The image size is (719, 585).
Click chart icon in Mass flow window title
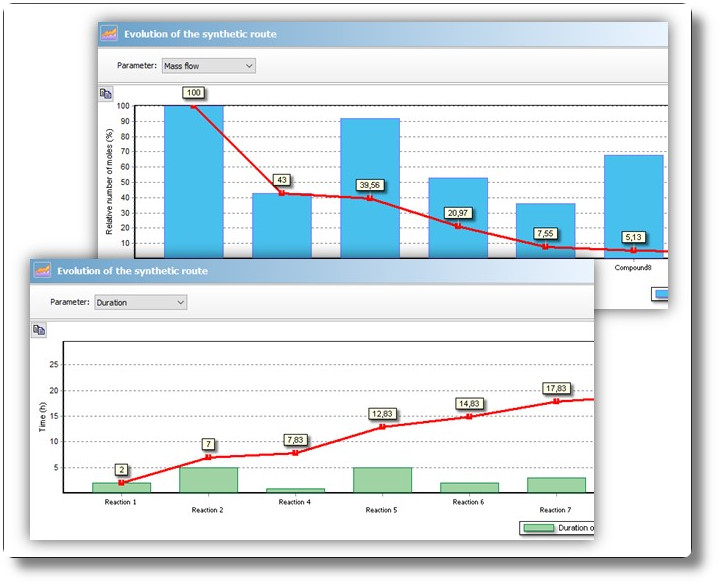[109, 33]
